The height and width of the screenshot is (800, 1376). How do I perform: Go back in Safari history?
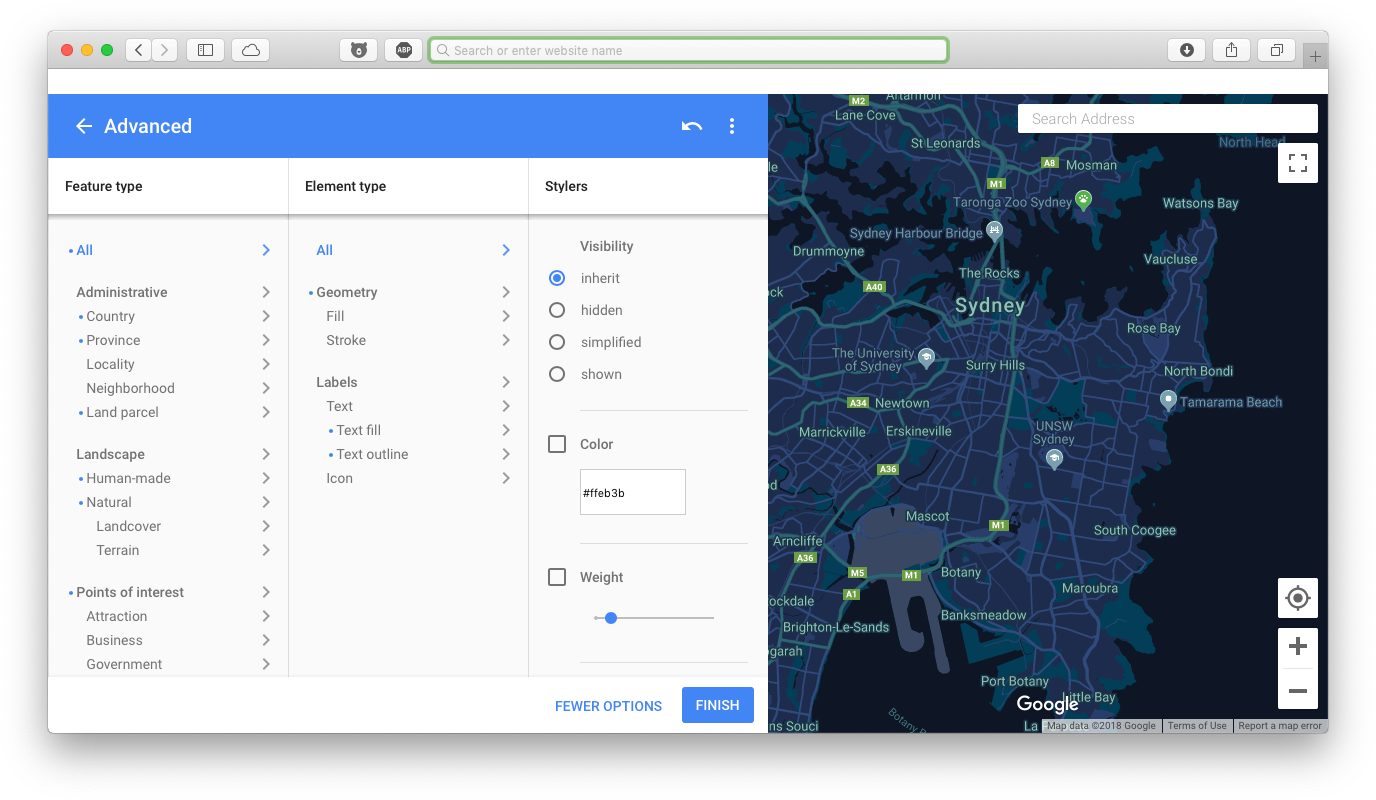click(139, 50)
